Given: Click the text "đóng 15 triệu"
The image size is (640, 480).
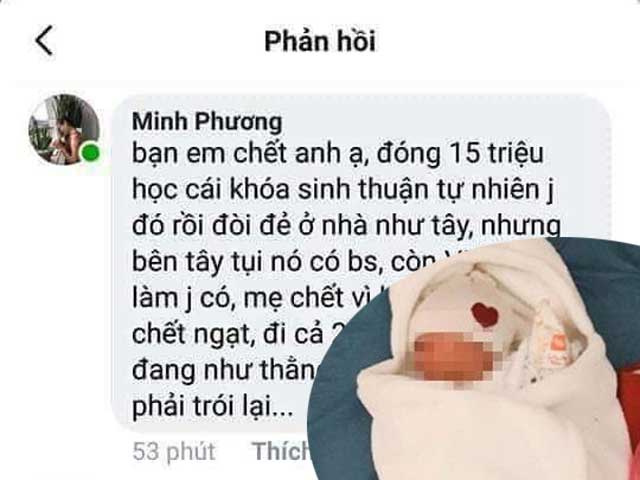Looking at the screenshot, I should (x=460, y=153).
